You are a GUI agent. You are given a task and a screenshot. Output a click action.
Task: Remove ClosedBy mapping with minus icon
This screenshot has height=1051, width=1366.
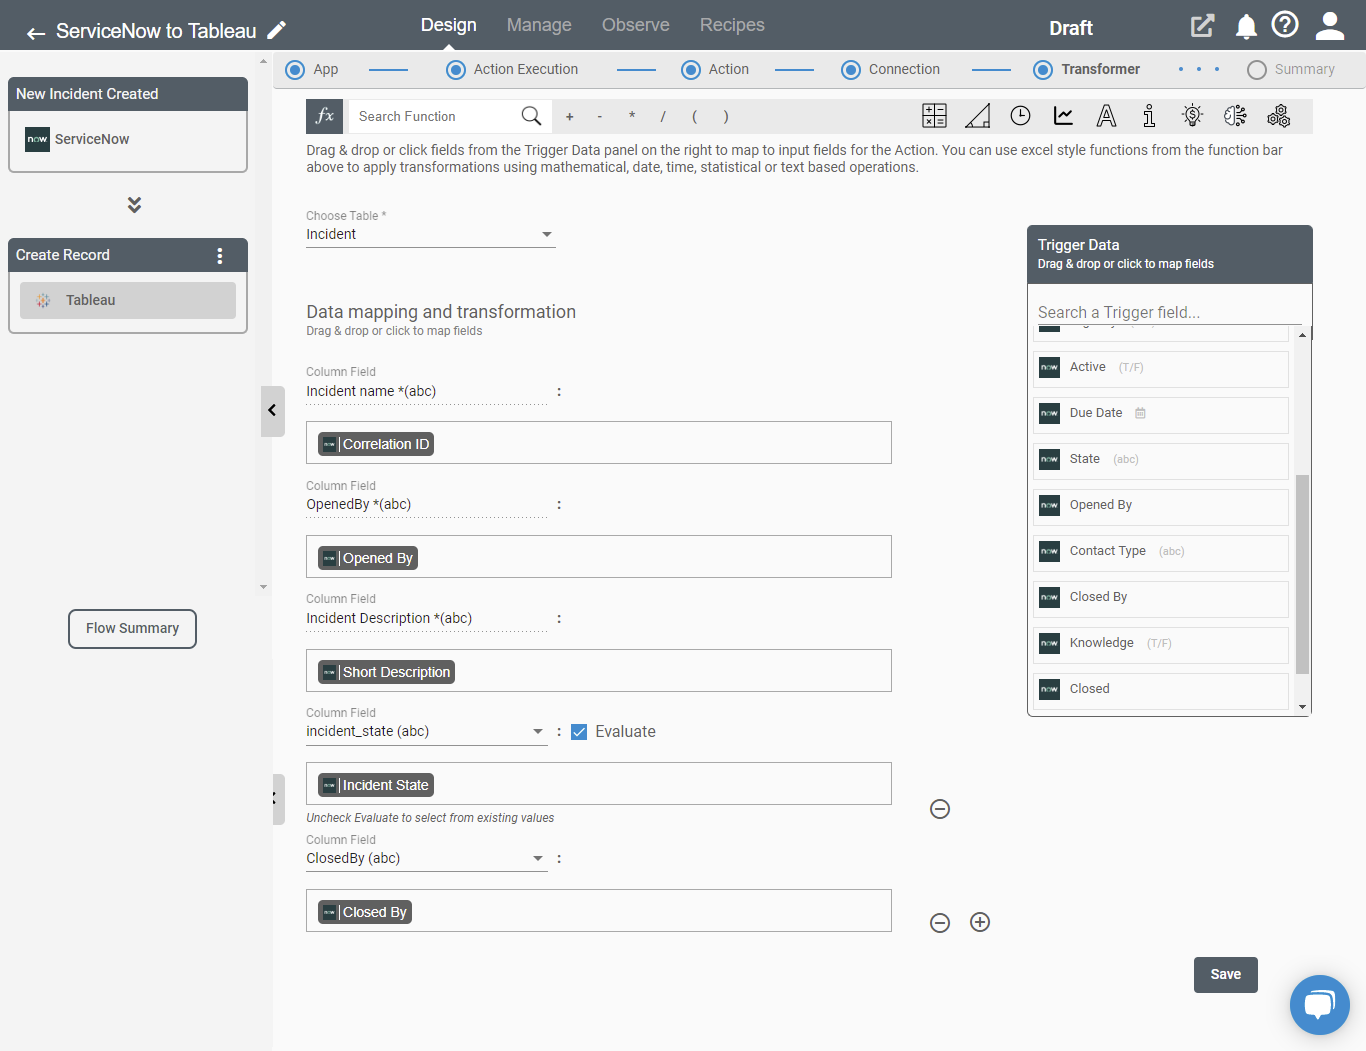coord(940,923)
